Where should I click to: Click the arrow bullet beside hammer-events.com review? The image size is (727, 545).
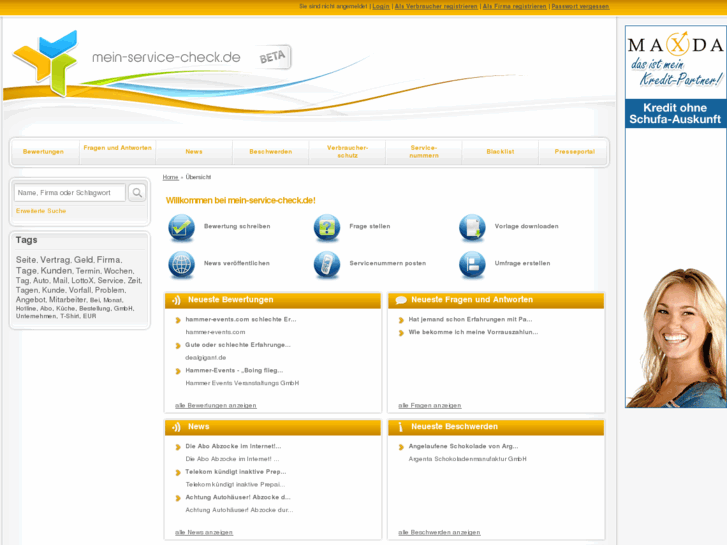(178, 320)
